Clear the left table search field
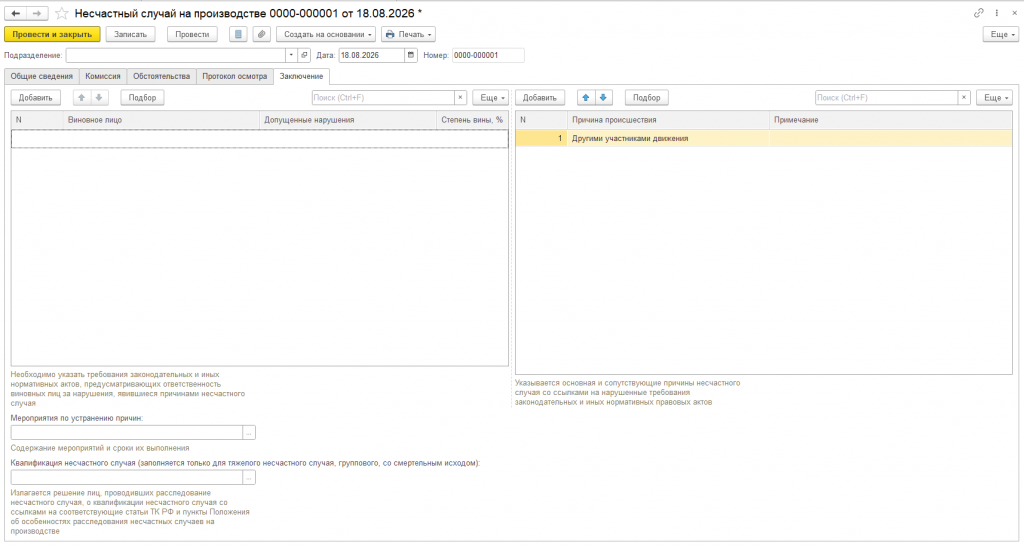The width and height of the screenshot is (1024, 548). (460, 97)
